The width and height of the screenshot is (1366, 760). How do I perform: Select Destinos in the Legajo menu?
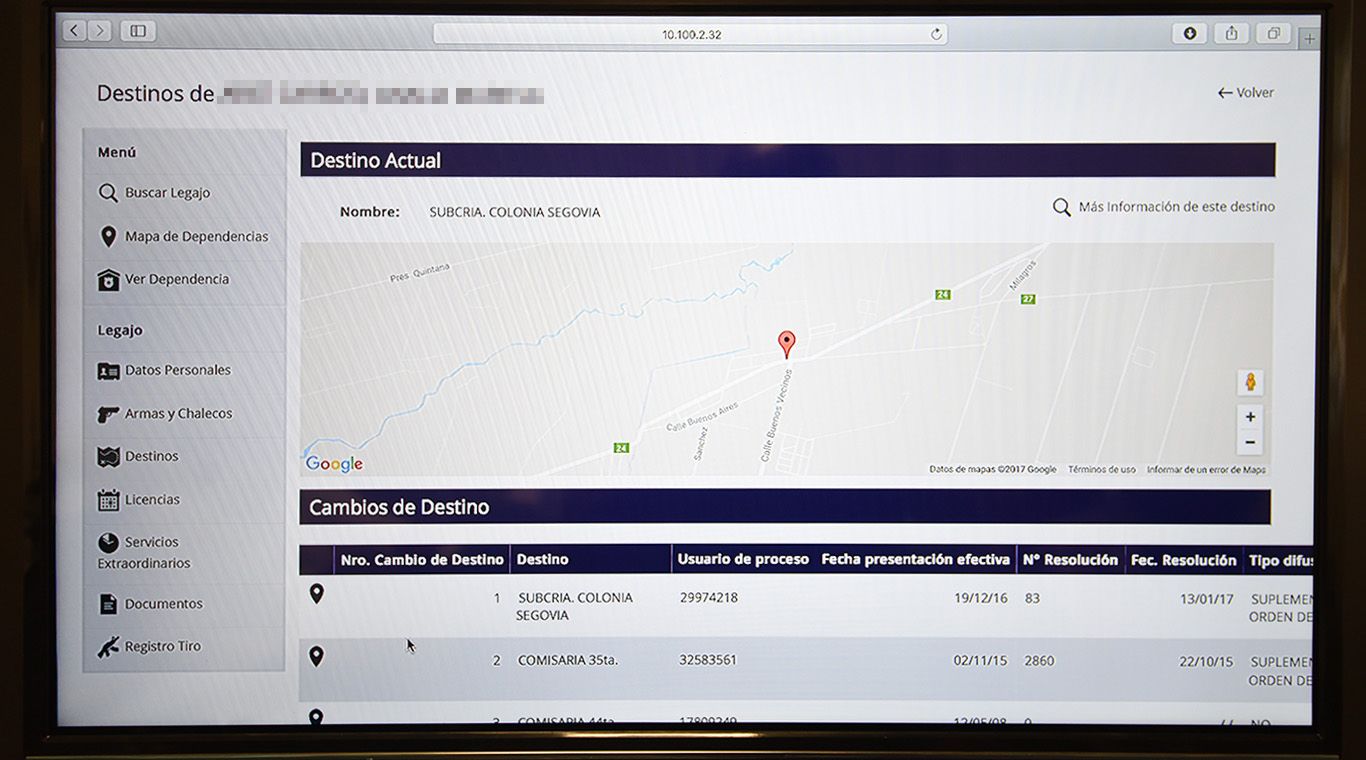[x=151, y=457]
